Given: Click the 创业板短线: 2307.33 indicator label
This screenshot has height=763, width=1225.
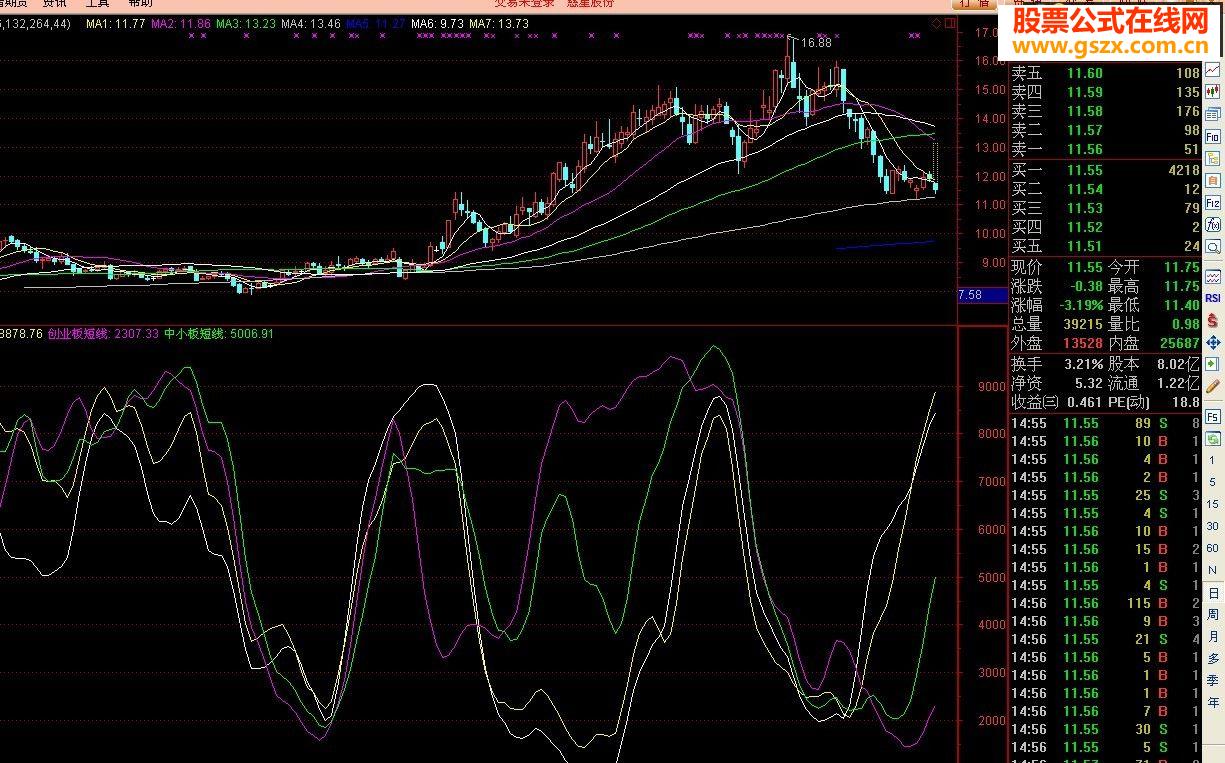Looking at the screenshot, I should pyautogui.click(x=103, y=334).
